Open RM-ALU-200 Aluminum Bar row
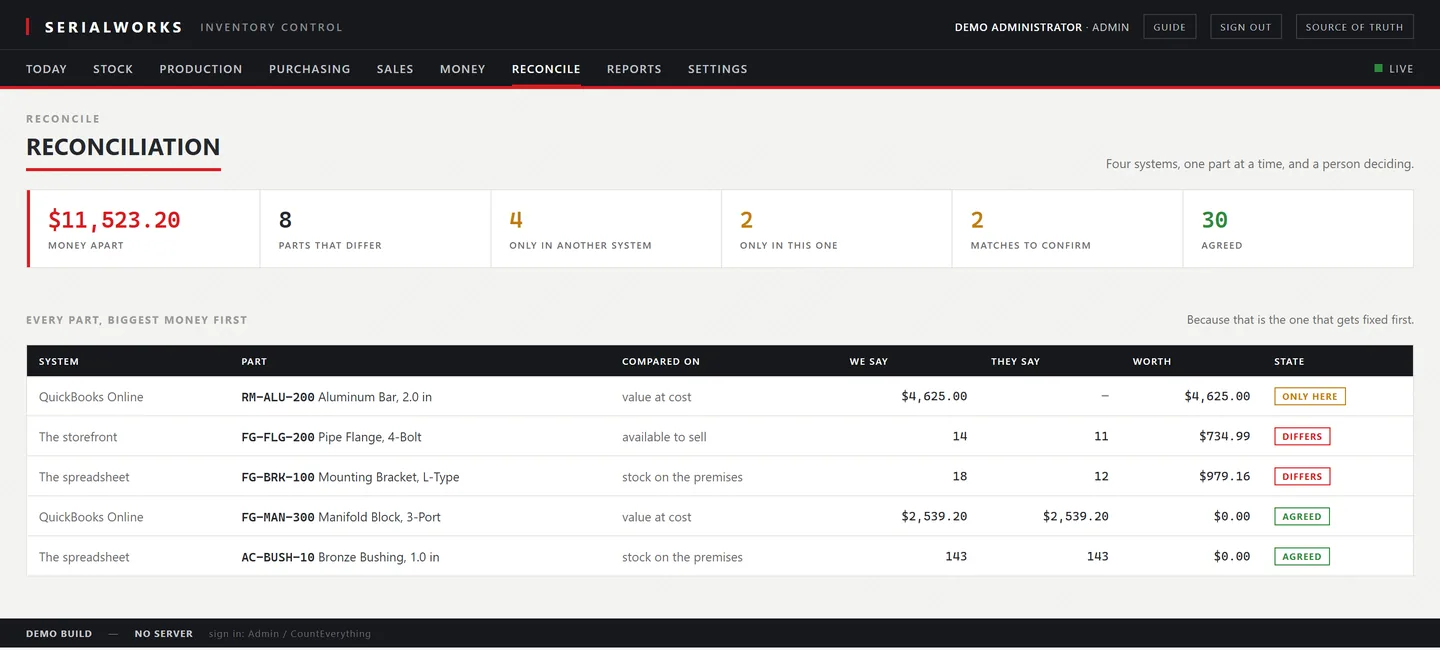 pos(720,397)
